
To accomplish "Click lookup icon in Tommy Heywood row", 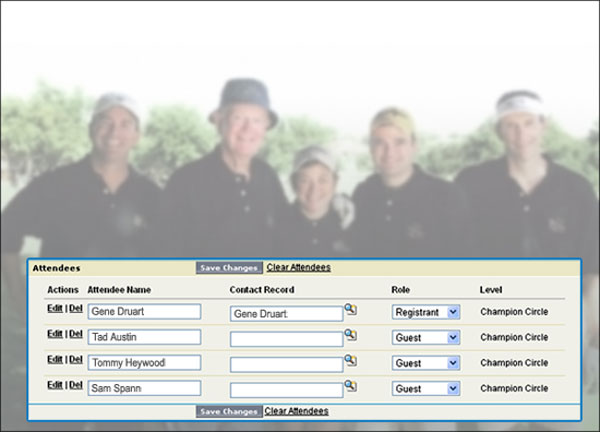I will tap(350, 359).
